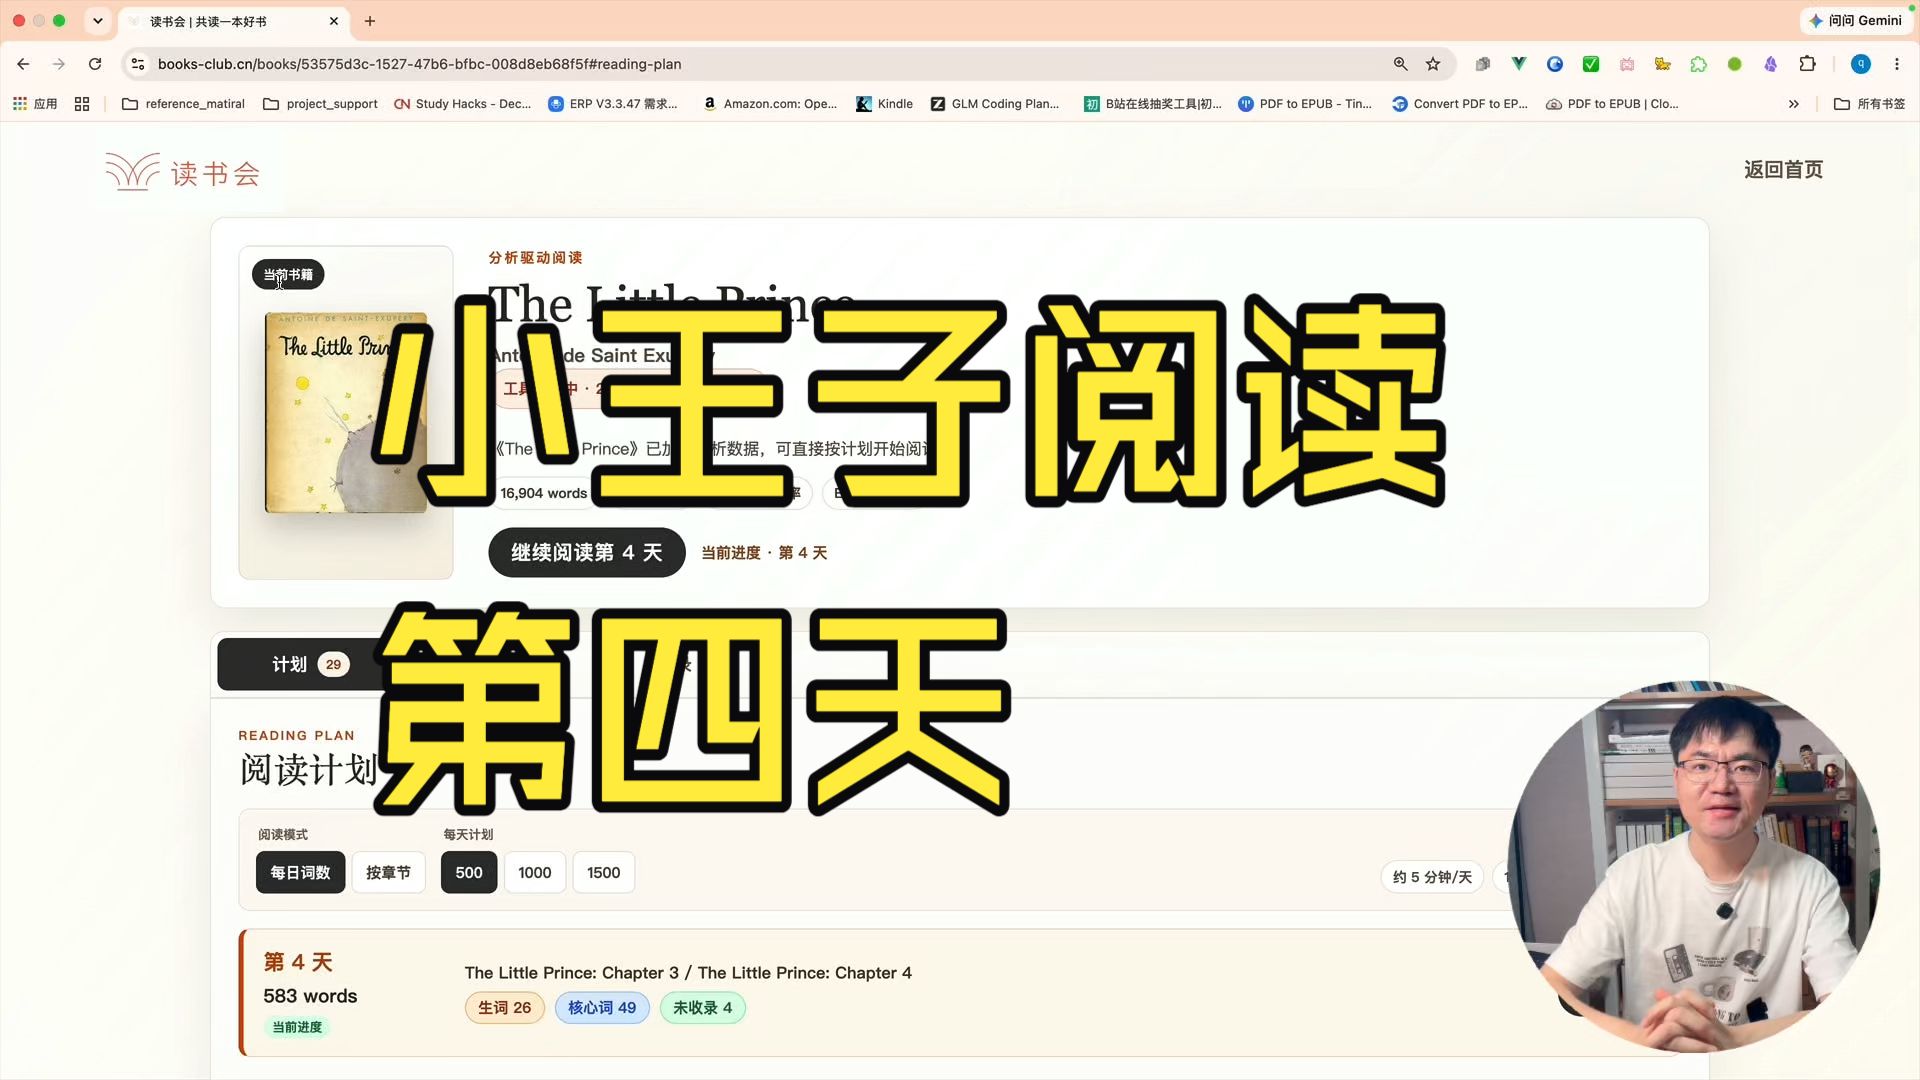Choose 1500 words per day
This screenshot has width=1920, height=1080.
tap(603, 872)
